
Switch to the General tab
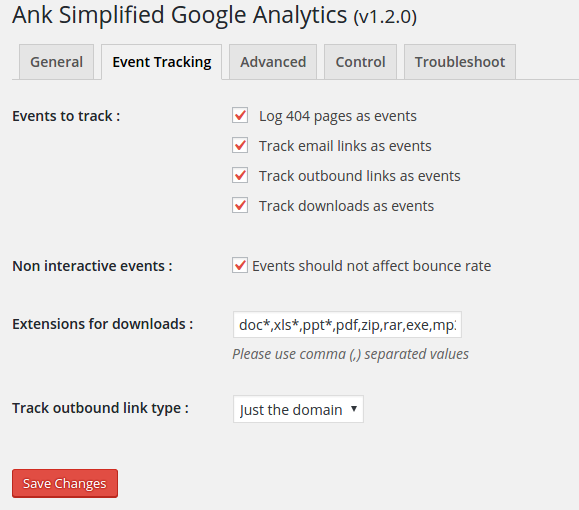coord(56,62)
